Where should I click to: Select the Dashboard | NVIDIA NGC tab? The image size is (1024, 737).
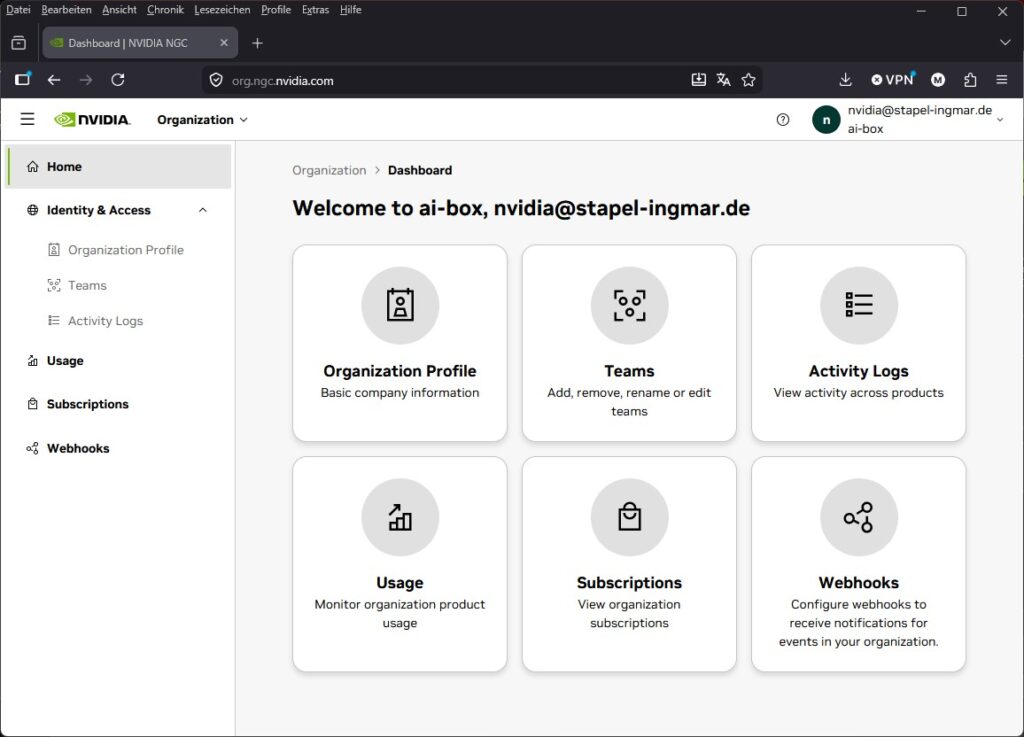pyautogui.click(x=140, y=42)
